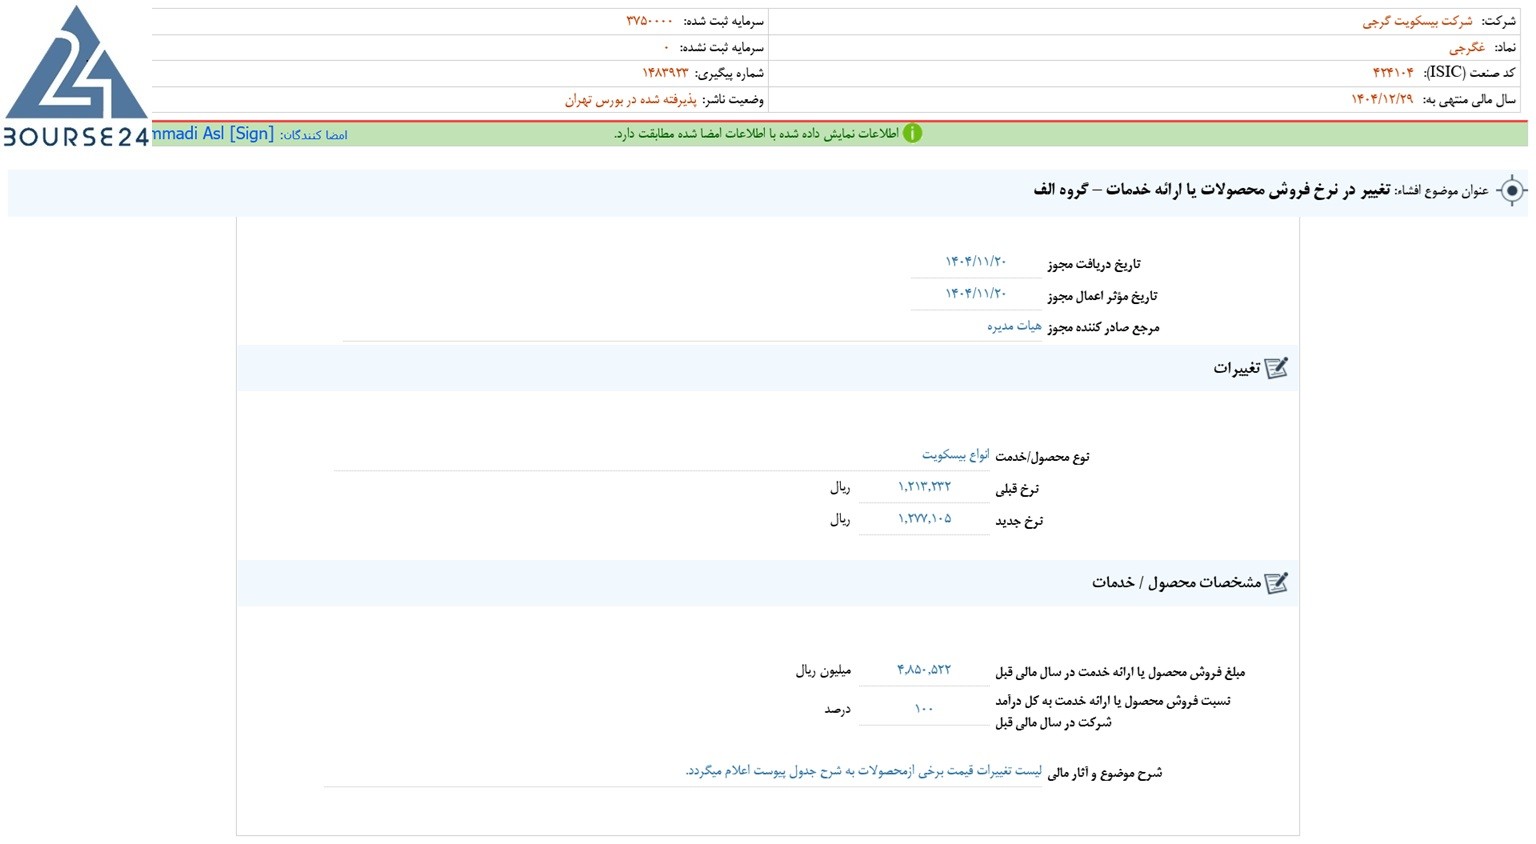Screen dimensions: 1536x844
Task: Select the product type انواع بیسکویت
Action: tap(956, 455)
